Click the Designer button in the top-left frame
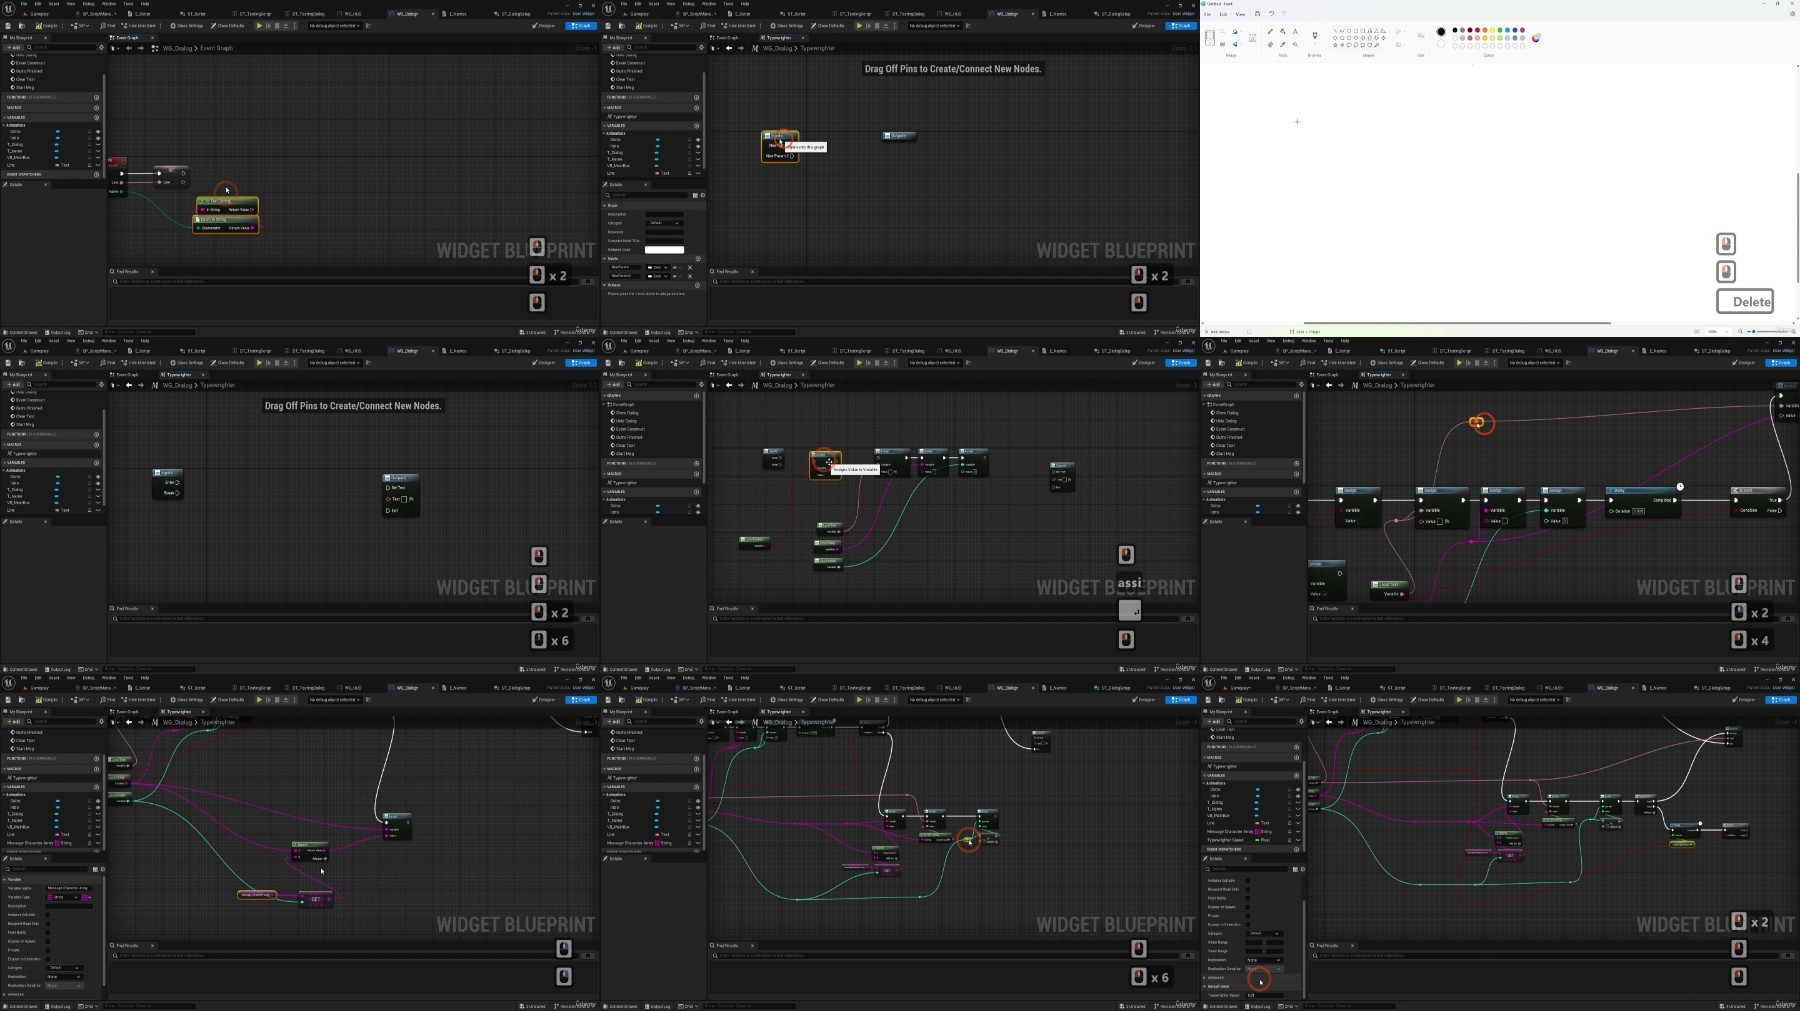The image size is (1800, 1011). [544, 26]
